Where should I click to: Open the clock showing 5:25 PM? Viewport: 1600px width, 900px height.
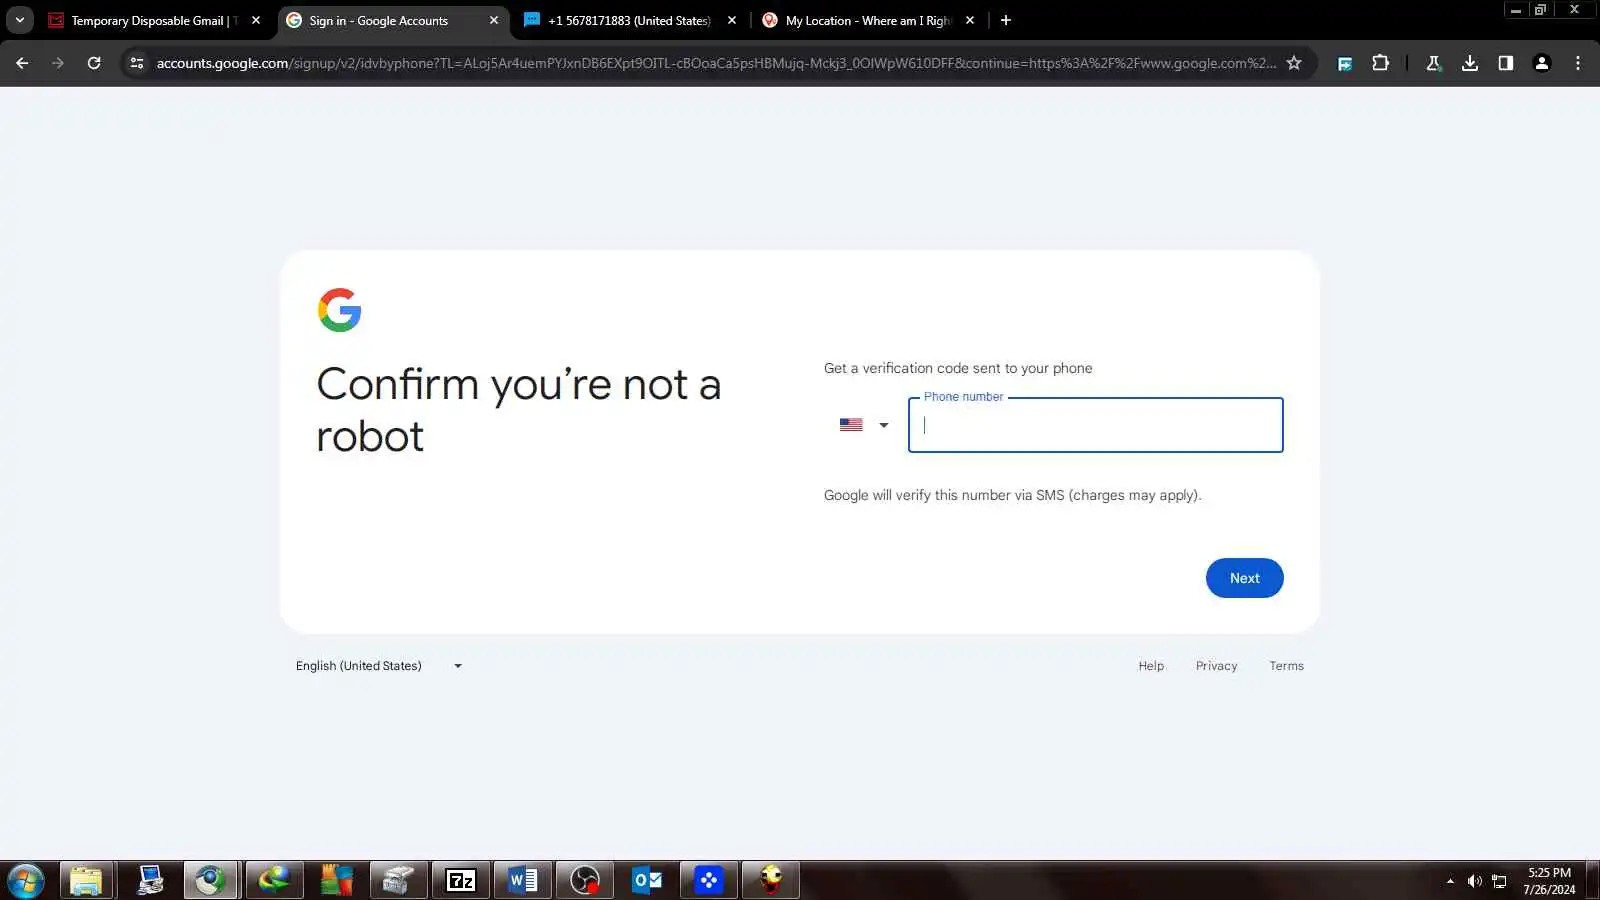(1549, 881)
